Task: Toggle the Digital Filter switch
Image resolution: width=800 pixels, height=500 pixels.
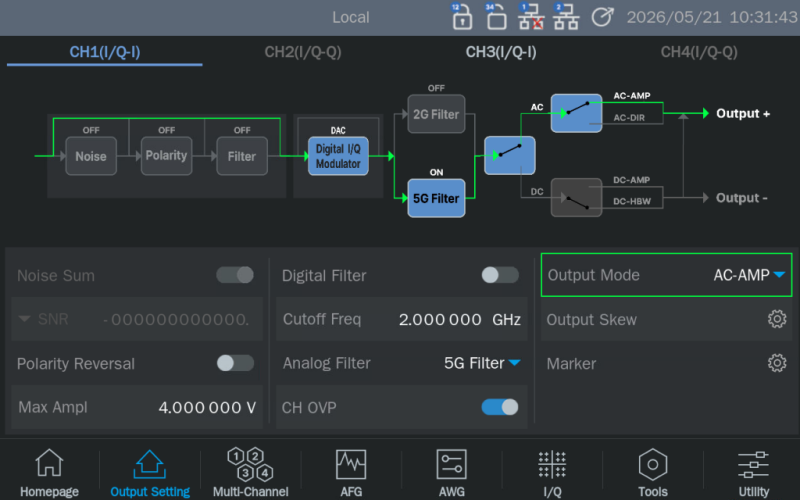Action: tap(500, 275)
